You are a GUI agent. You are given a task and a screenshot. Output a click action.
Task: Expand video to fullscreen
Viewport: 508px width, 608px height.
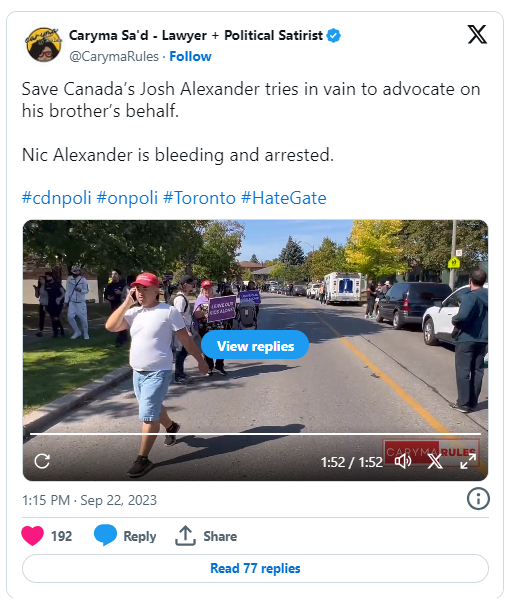click(468, 461)
